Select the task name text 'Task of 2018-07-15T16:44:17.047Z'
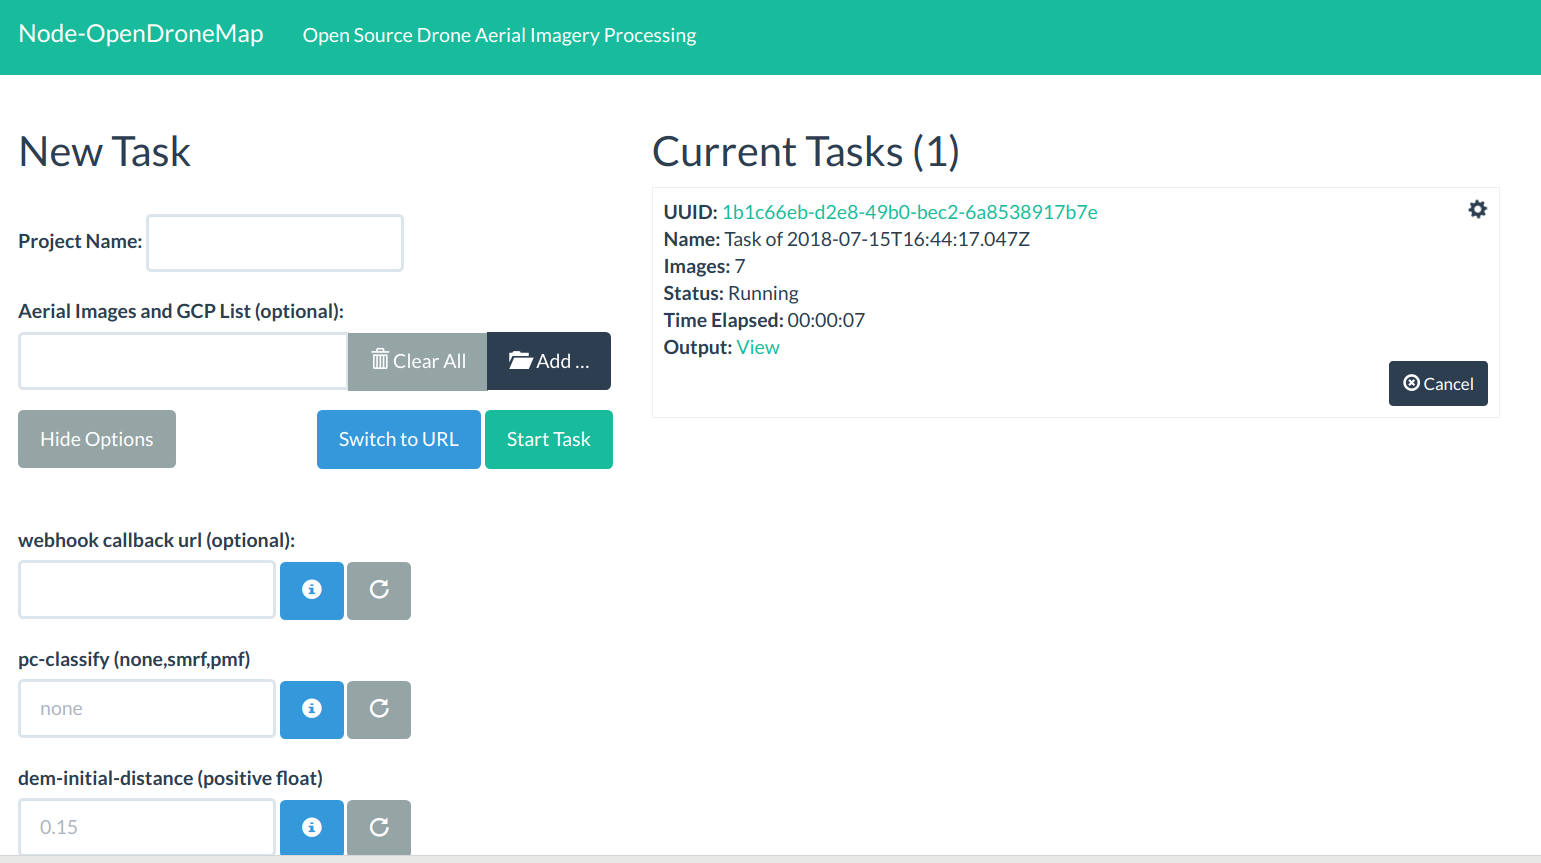The image size is (1541, 863). point(877,239)
